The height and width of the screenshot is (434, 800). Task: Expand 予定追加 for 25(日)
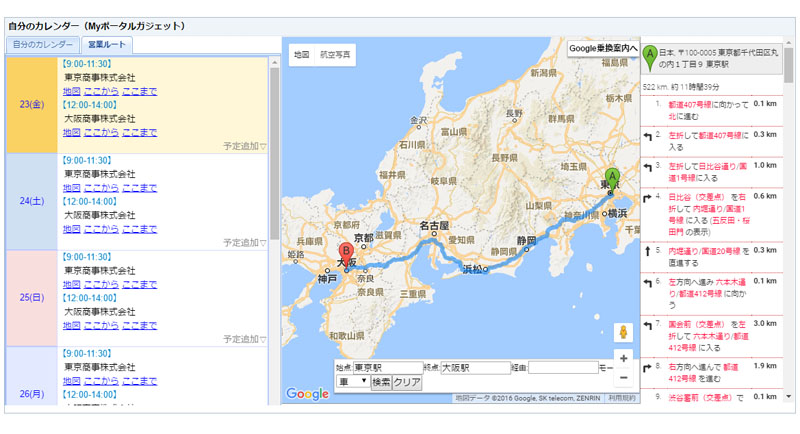tap(244, 339)
